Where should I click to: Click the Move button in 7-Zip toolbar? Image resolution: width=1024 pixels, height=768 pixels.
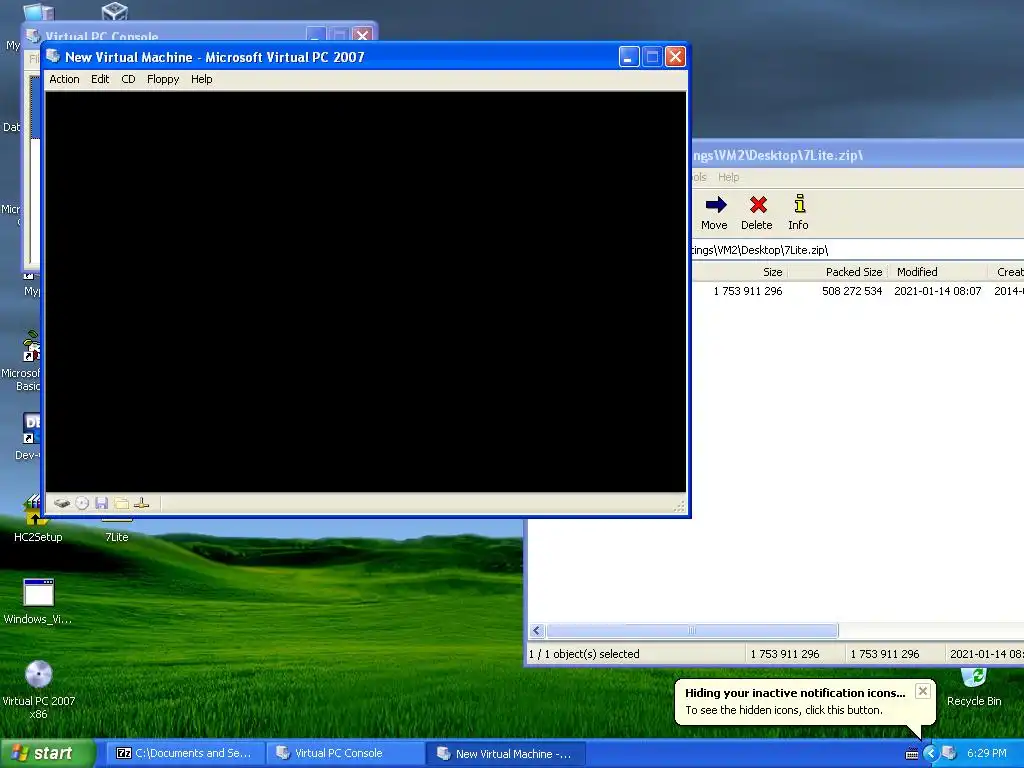coord(714,213)
